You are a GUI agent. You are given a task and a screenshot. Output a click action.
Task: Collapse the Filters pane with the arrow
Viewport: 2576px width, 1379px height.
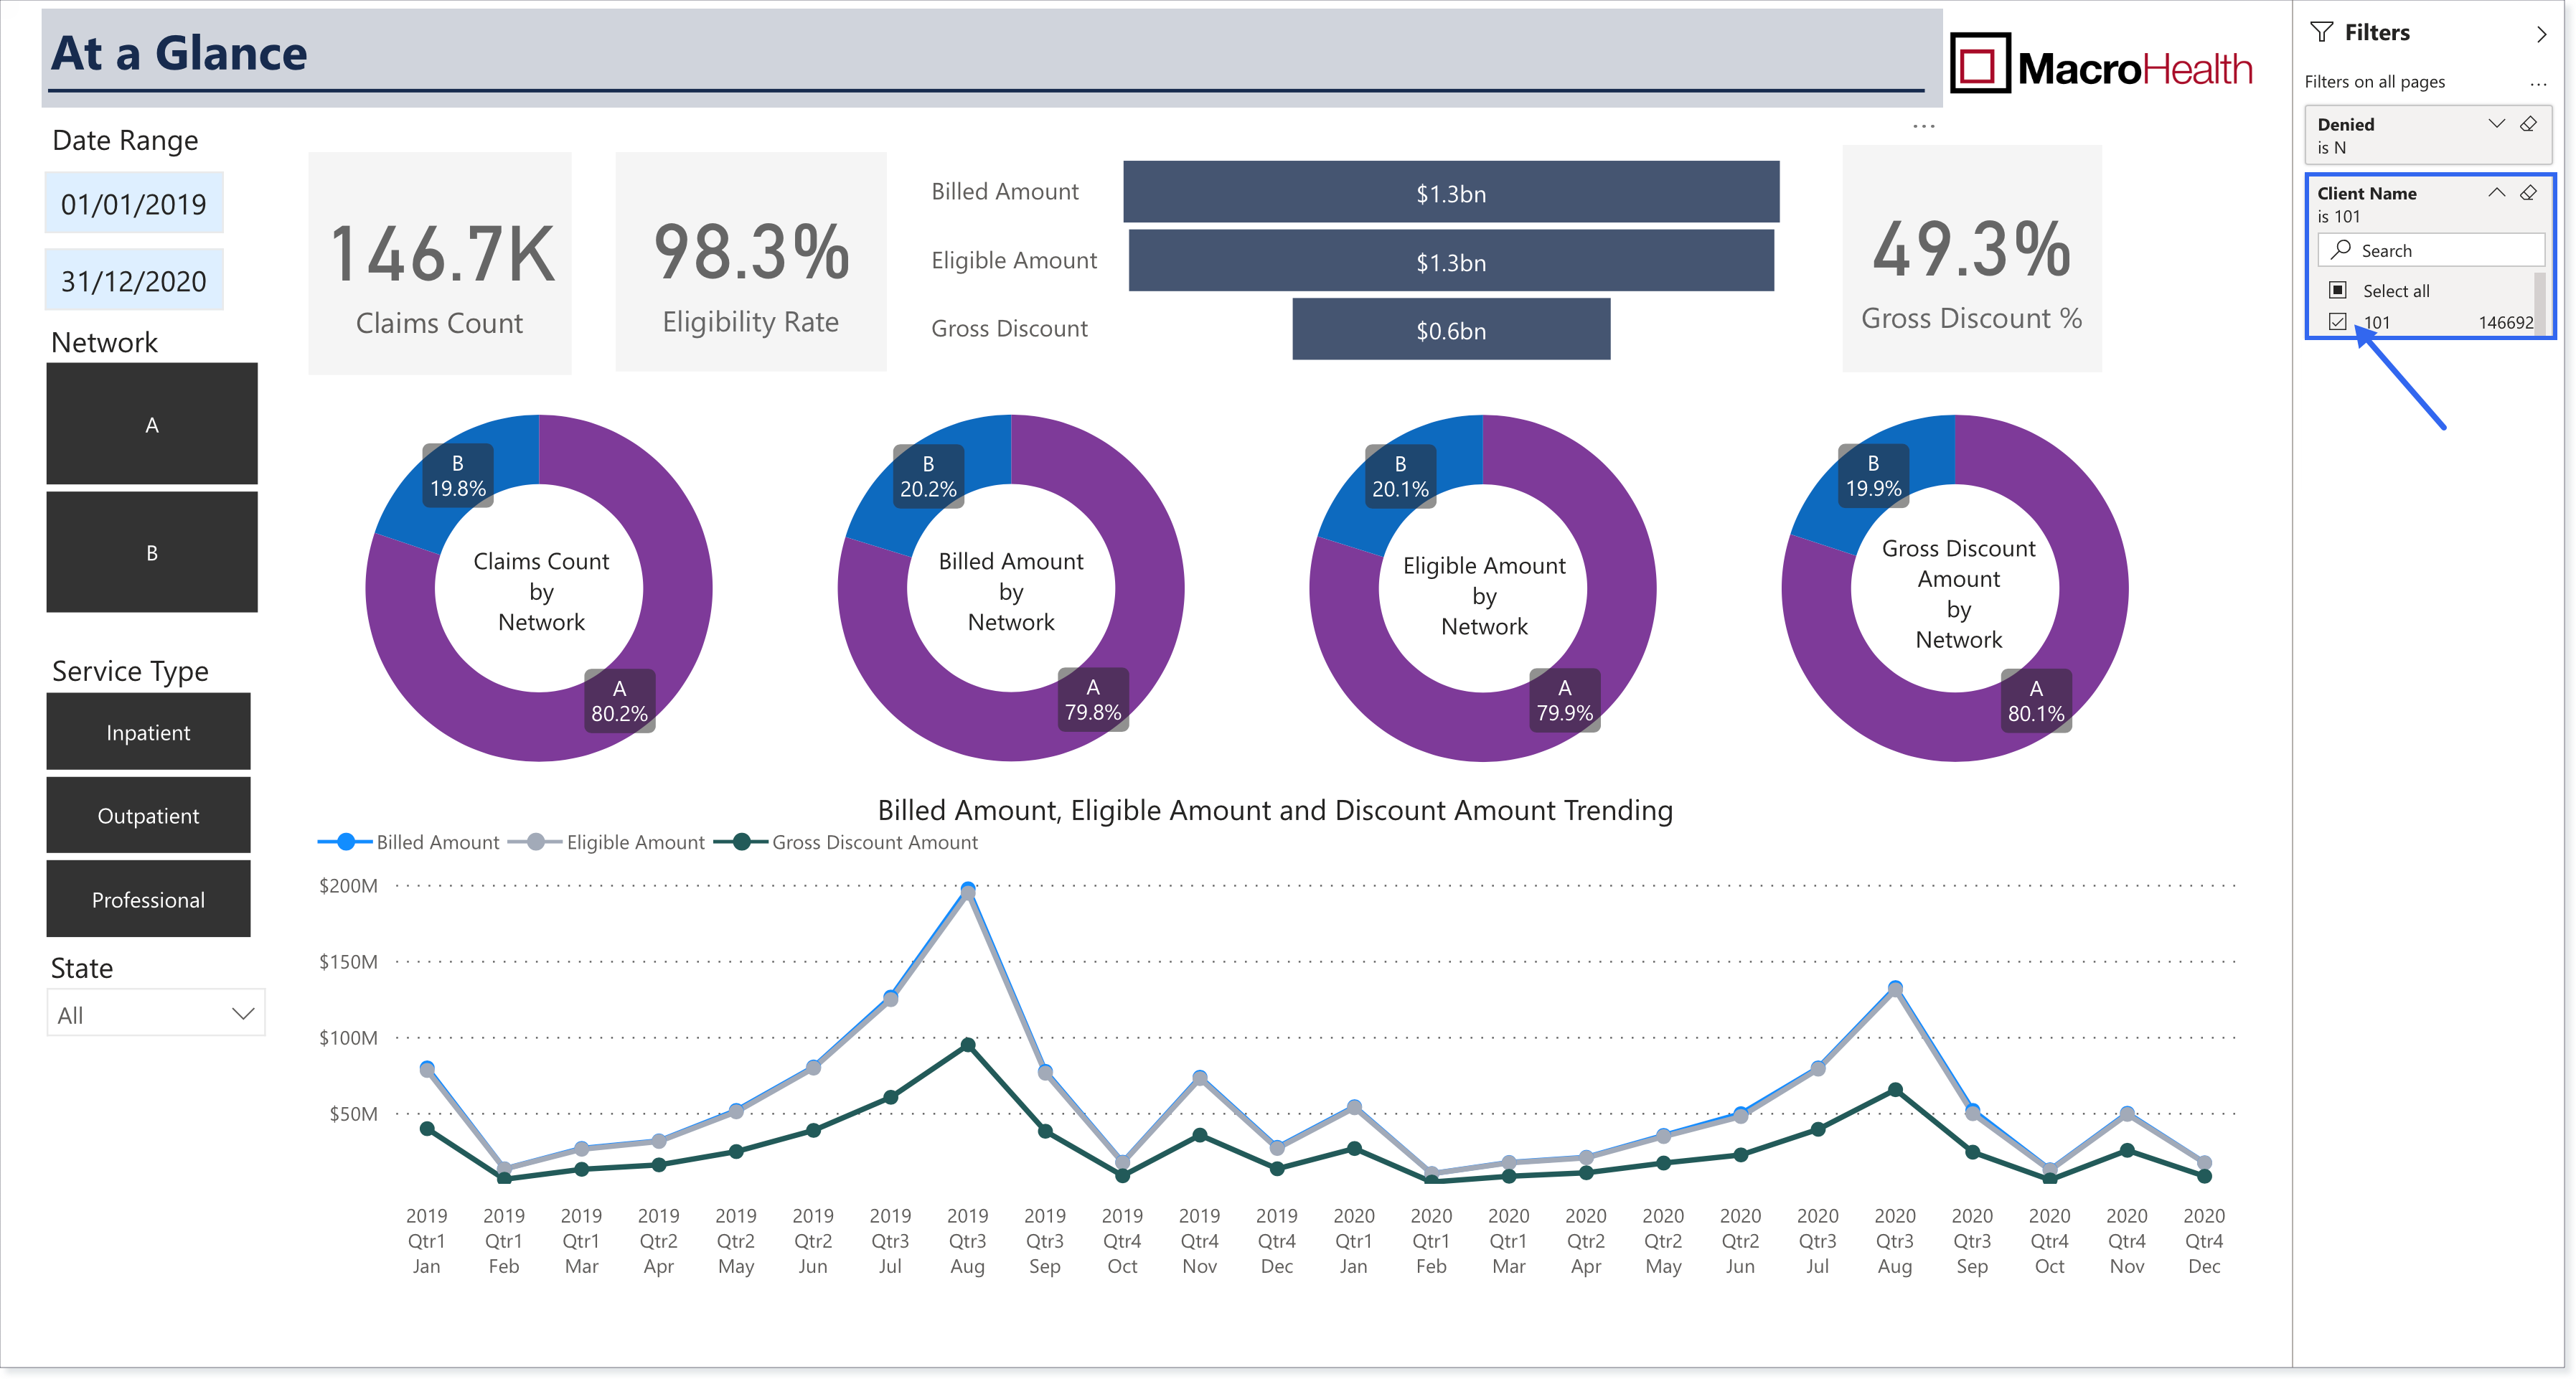point(2541,34)
